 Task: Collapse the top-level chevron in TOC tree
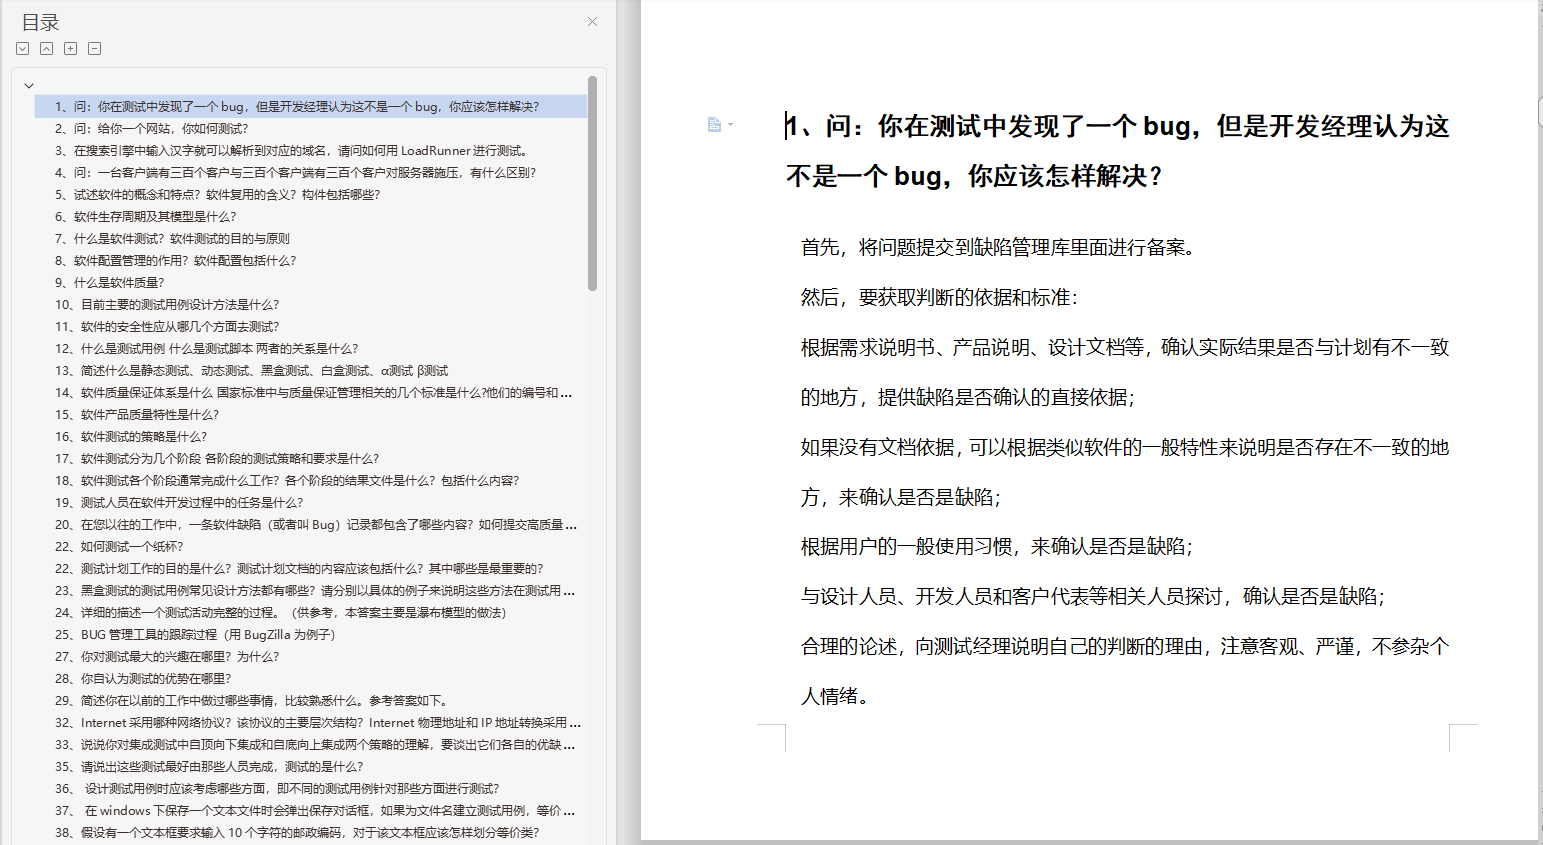[28, 85]
